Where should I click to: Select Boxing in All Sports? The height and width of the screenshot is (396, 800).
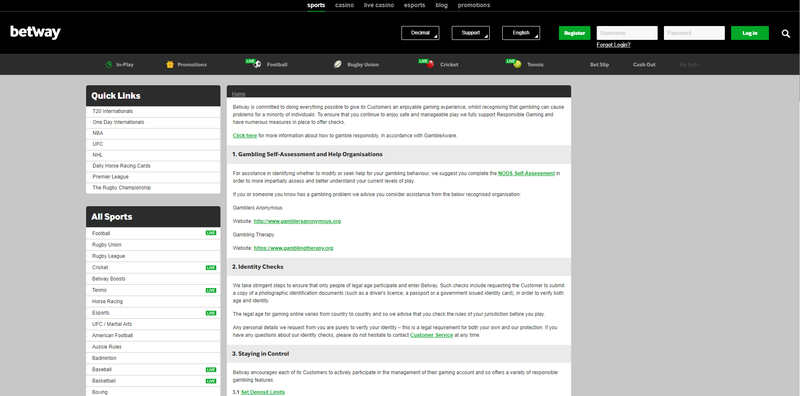pyautogui.click(x=153, y=392)
